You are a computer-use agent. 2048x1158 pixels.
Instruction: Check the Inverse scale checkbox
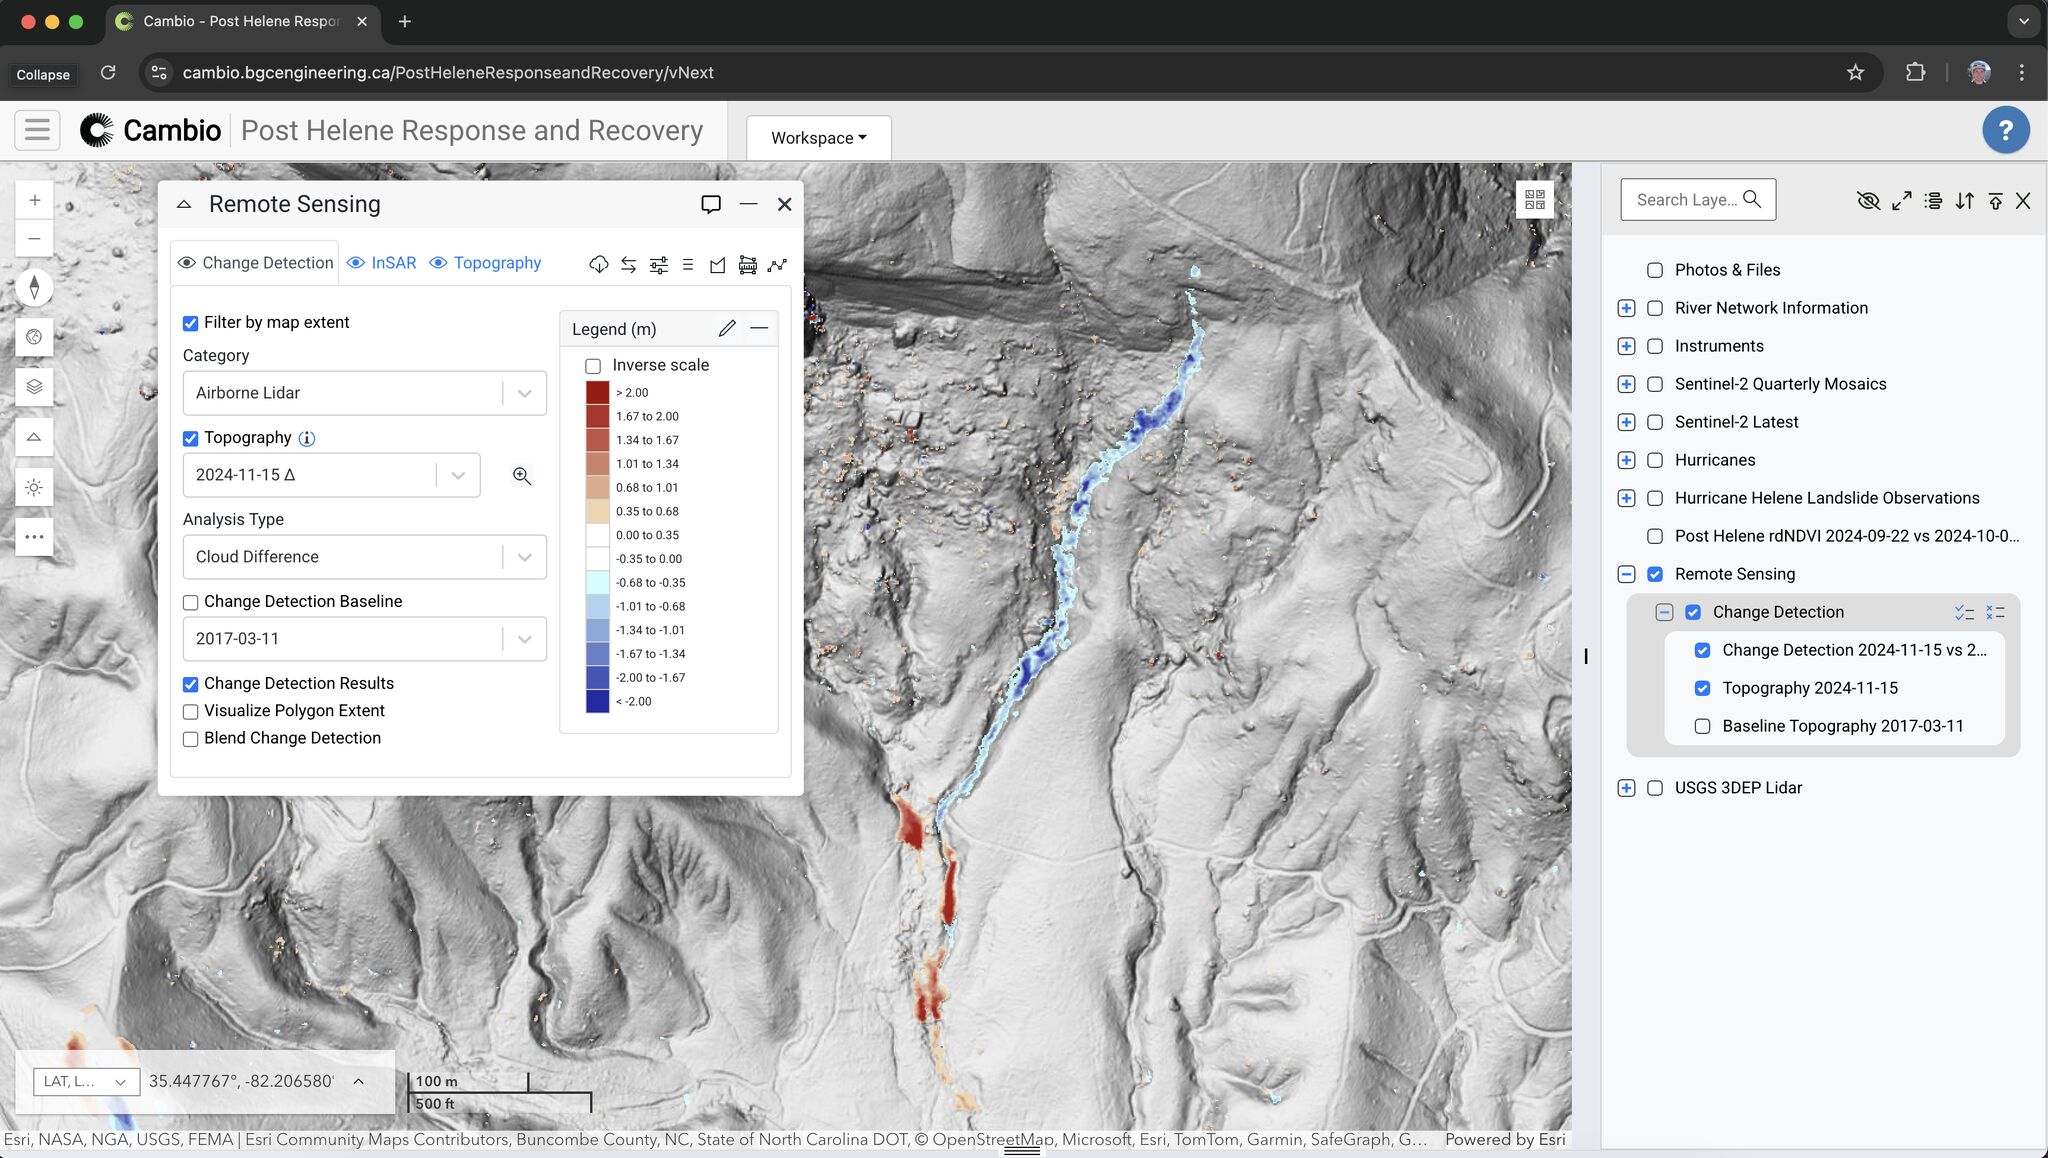pos(593,366)
